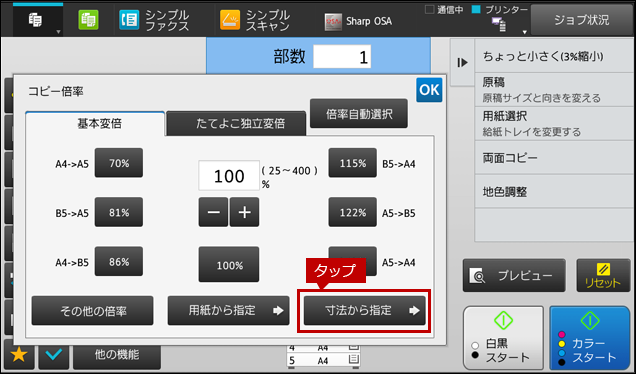Select 70% A4->A5 ratio
This screenshot has height=374, width=636.
point(119,163)
